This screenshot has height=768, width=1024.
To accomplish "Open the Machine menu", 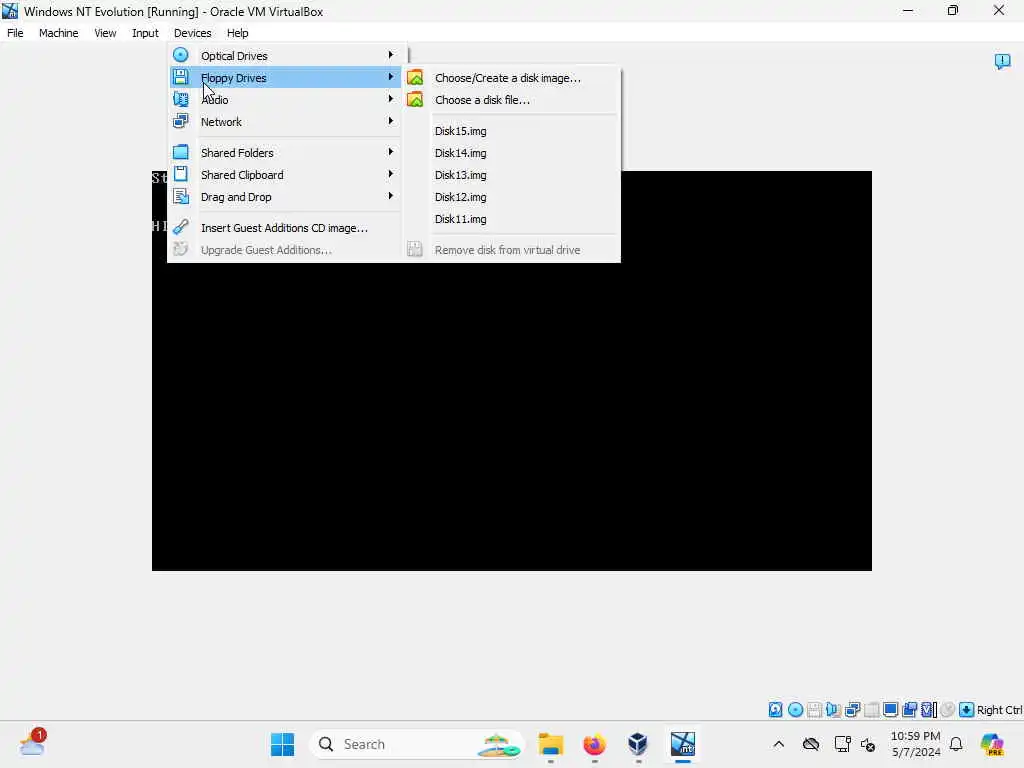I will tap(58, 33).
